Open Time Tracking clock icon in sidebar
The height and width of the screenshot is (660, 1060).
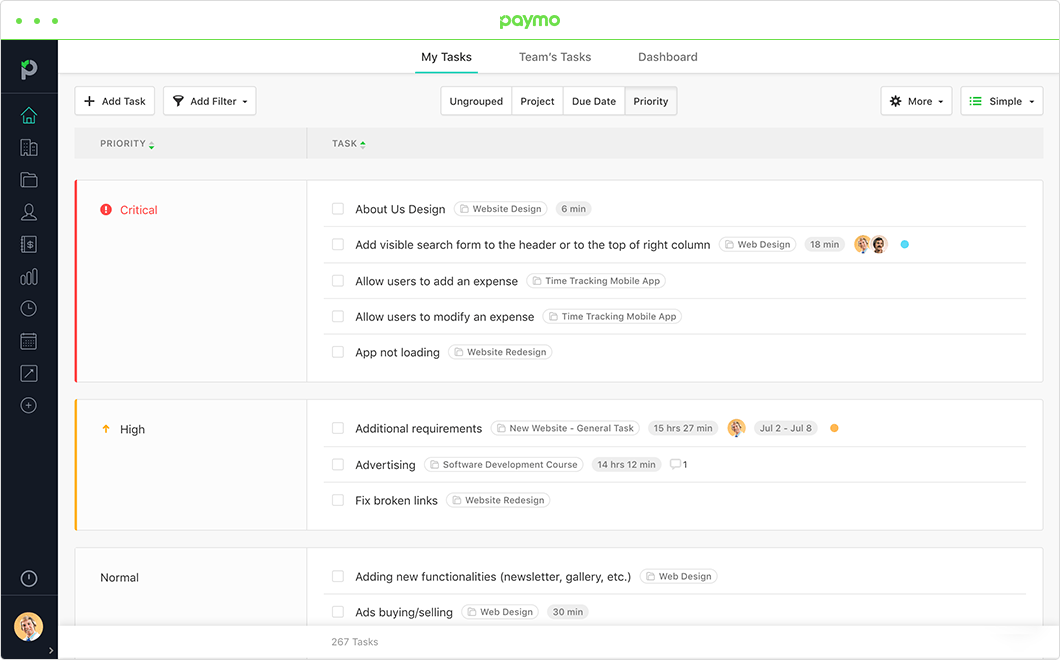click(x=29, y=308)
